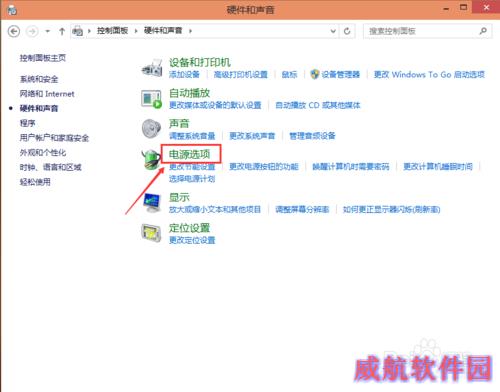Click the 调整屏幕分辨率 link
The image size is (500, 392).
(x=302, y=210)
